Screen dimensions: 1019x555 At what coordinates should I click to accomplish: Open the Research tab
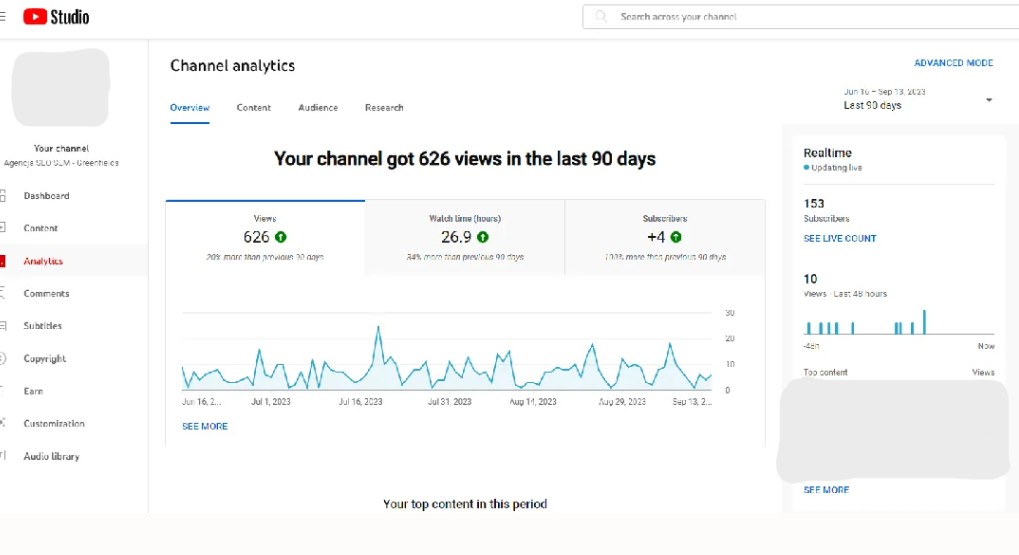click(384, 108)
